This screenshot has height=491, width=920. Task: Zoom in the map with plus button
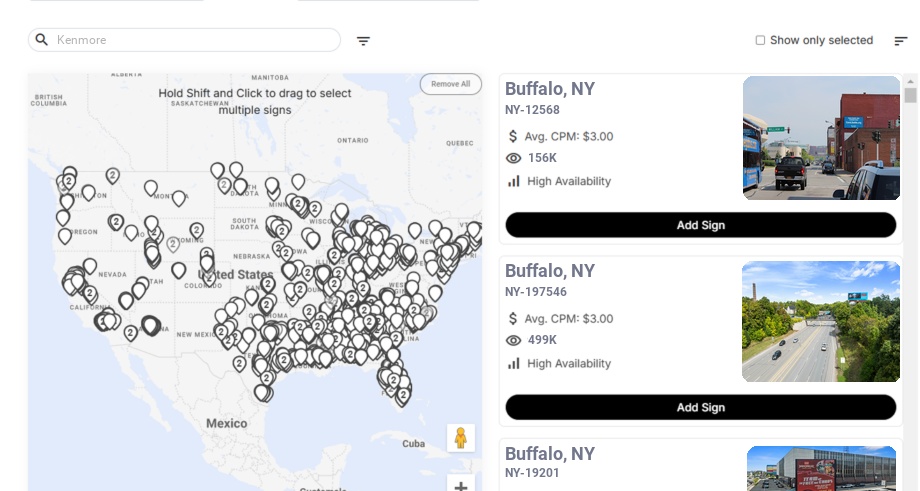(461, 485)
